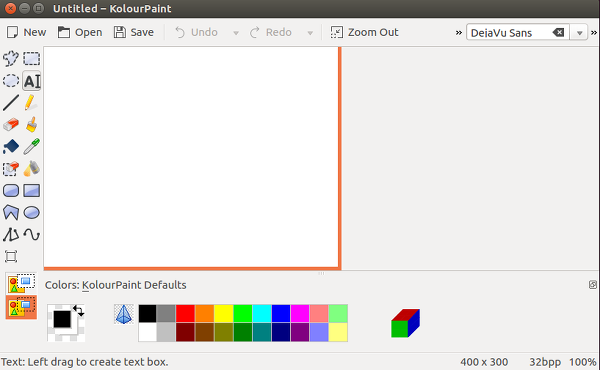Image resolution: width=600 pixels, height=370 pixels.
Task: Expand the Undo history dropdown arrow
Action: coord(236,33)
